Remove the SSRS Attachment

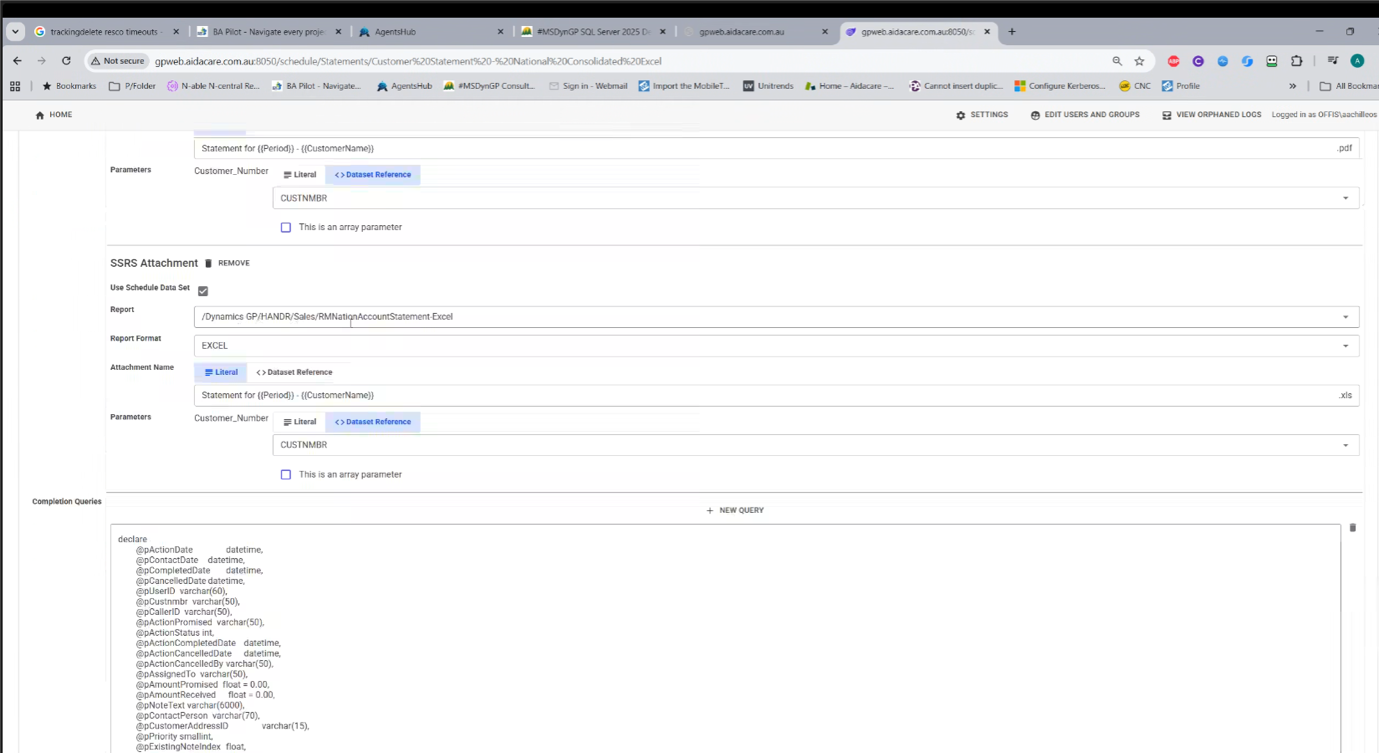(x=227, y=263)
